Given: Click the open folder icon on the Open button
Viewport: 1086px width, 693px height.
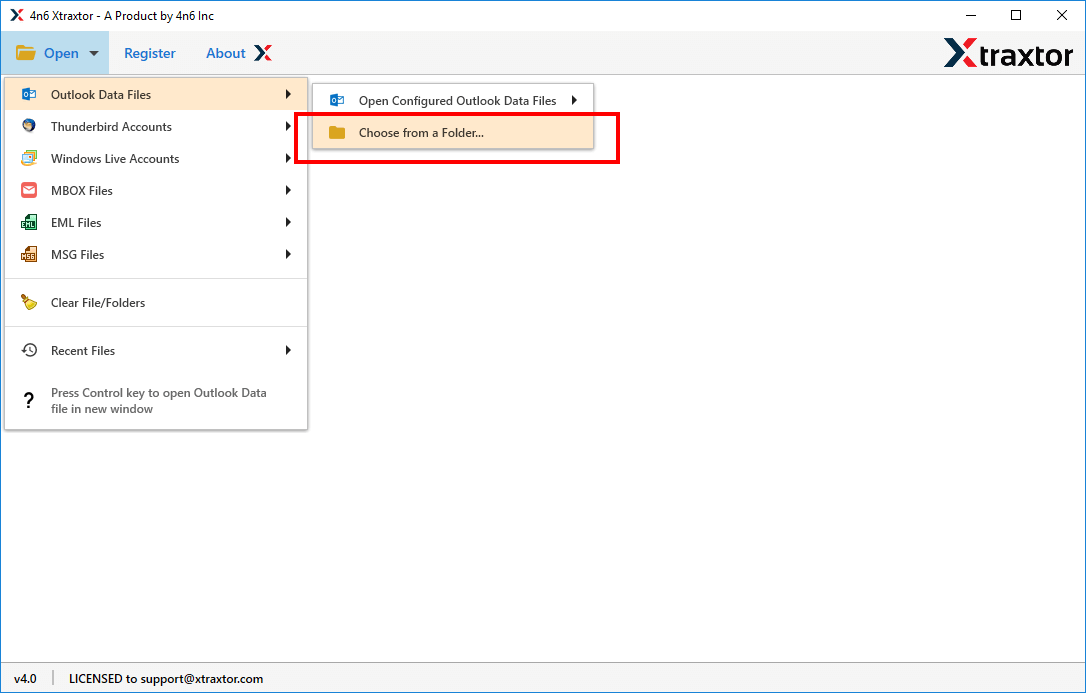Looking at the screenshot, I should (26, 53).
